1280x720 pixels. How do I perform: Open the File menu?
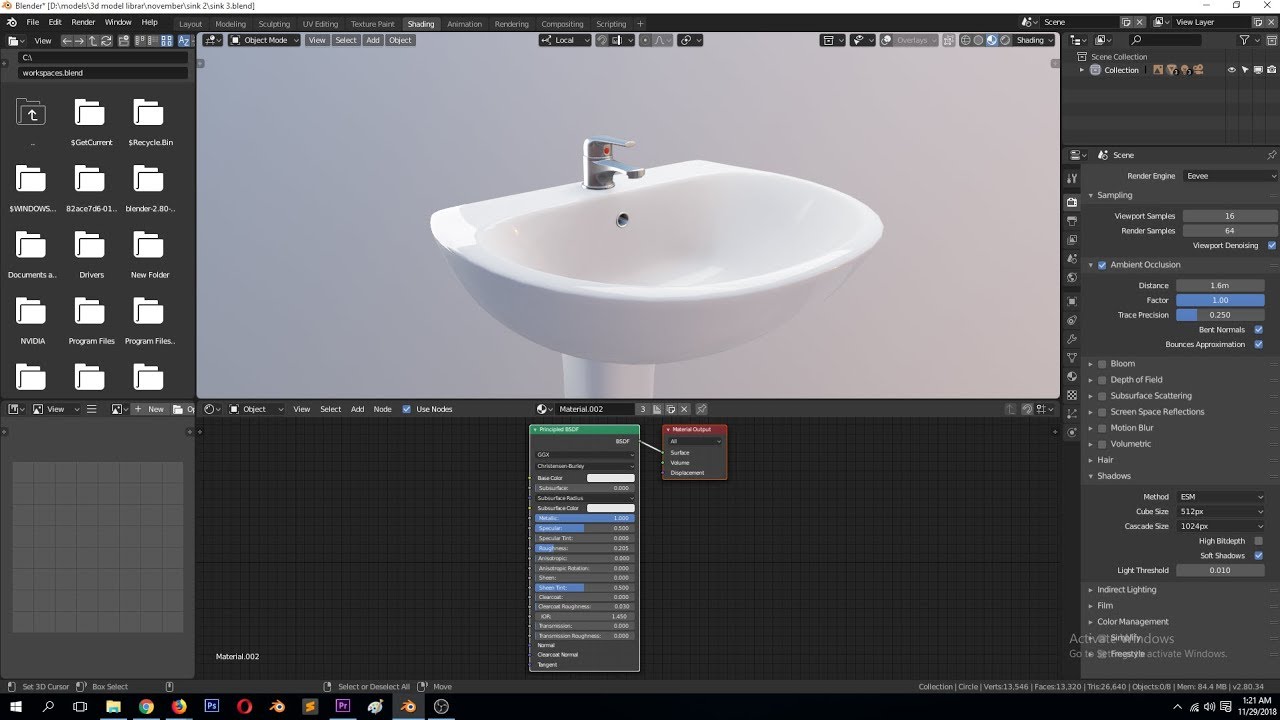(x=33, y=22)
